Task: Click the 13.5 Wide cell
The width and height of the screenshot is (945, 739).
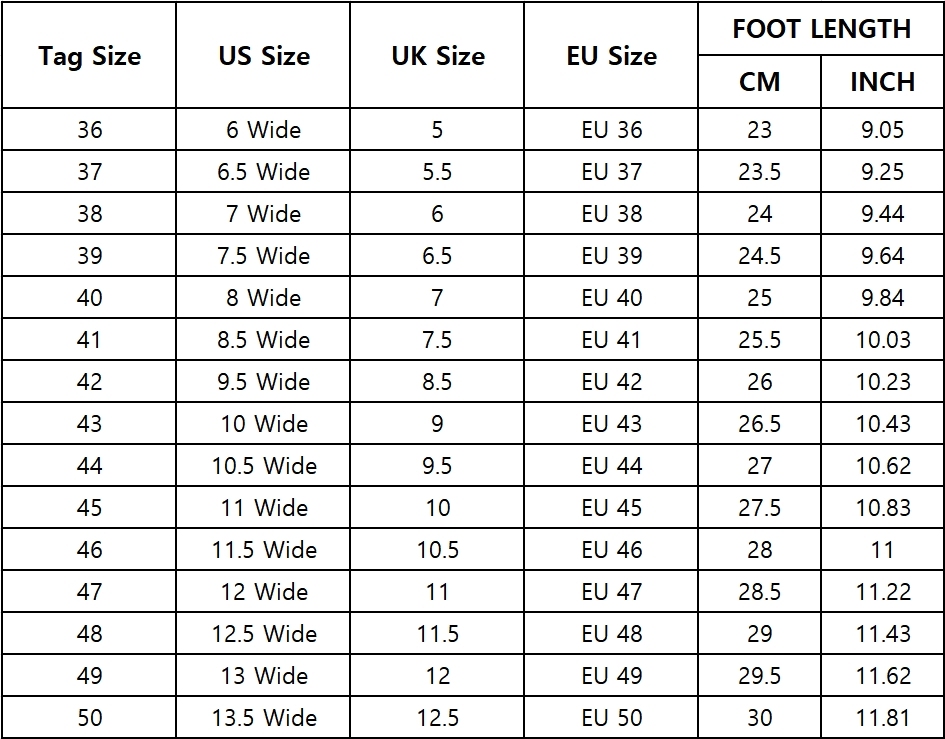Action: click(263, 717)
